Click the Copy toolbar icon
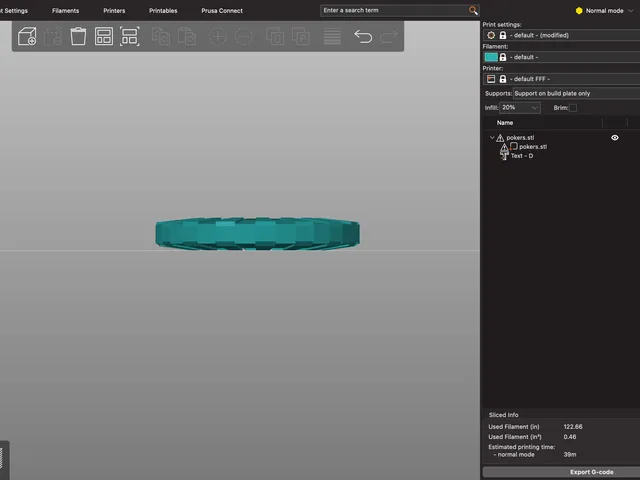Image resolution: width=640 pixels, height=480 pixels. click(x=161, y=36)
